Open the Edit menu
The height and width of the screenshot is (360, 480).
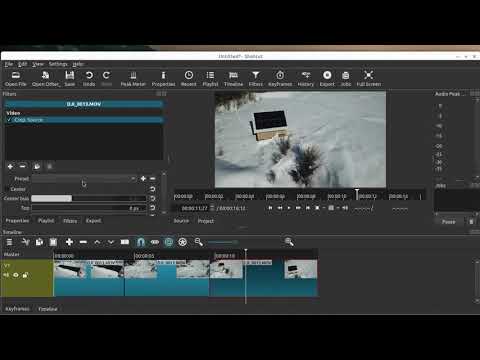23,64
